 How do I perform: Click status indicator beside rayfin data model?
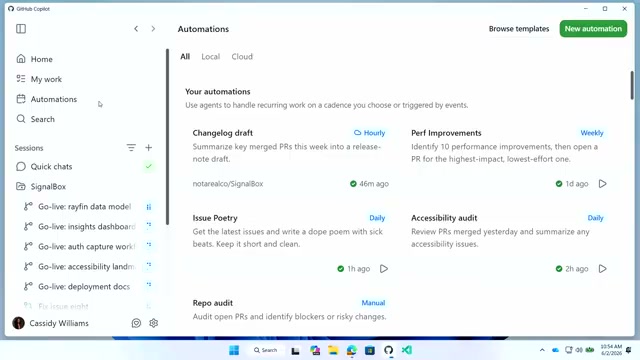coord(149,207)
